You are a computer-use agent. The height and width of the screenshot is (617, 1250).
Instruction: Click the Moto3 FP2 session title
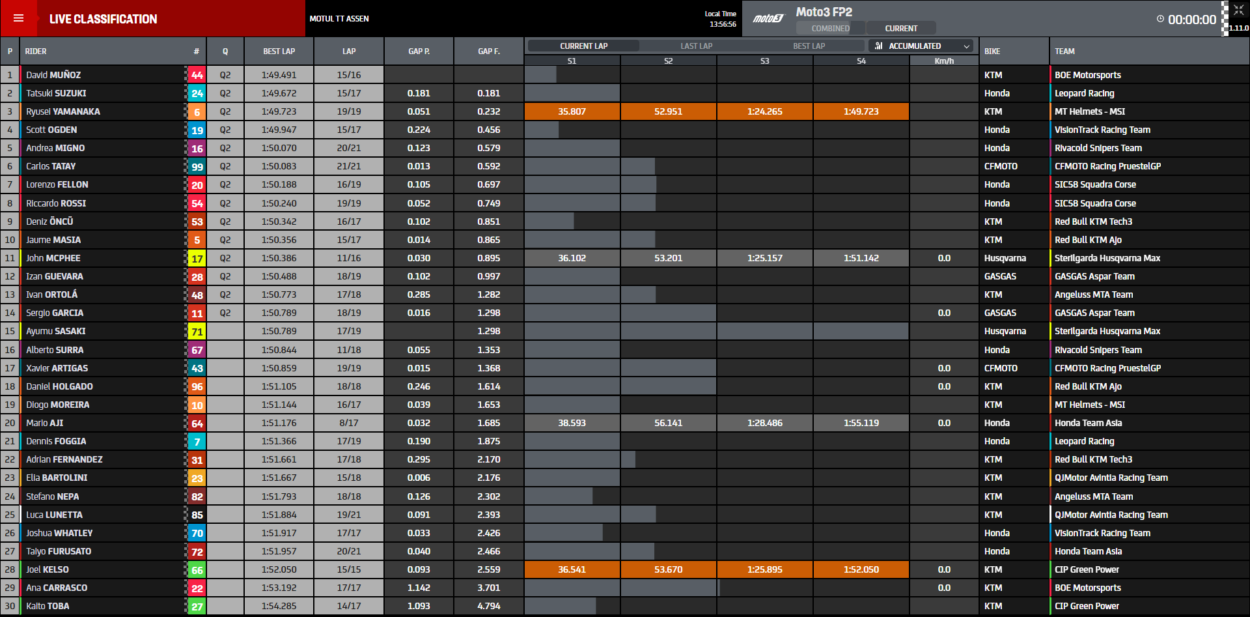click(x=823, y=12)
